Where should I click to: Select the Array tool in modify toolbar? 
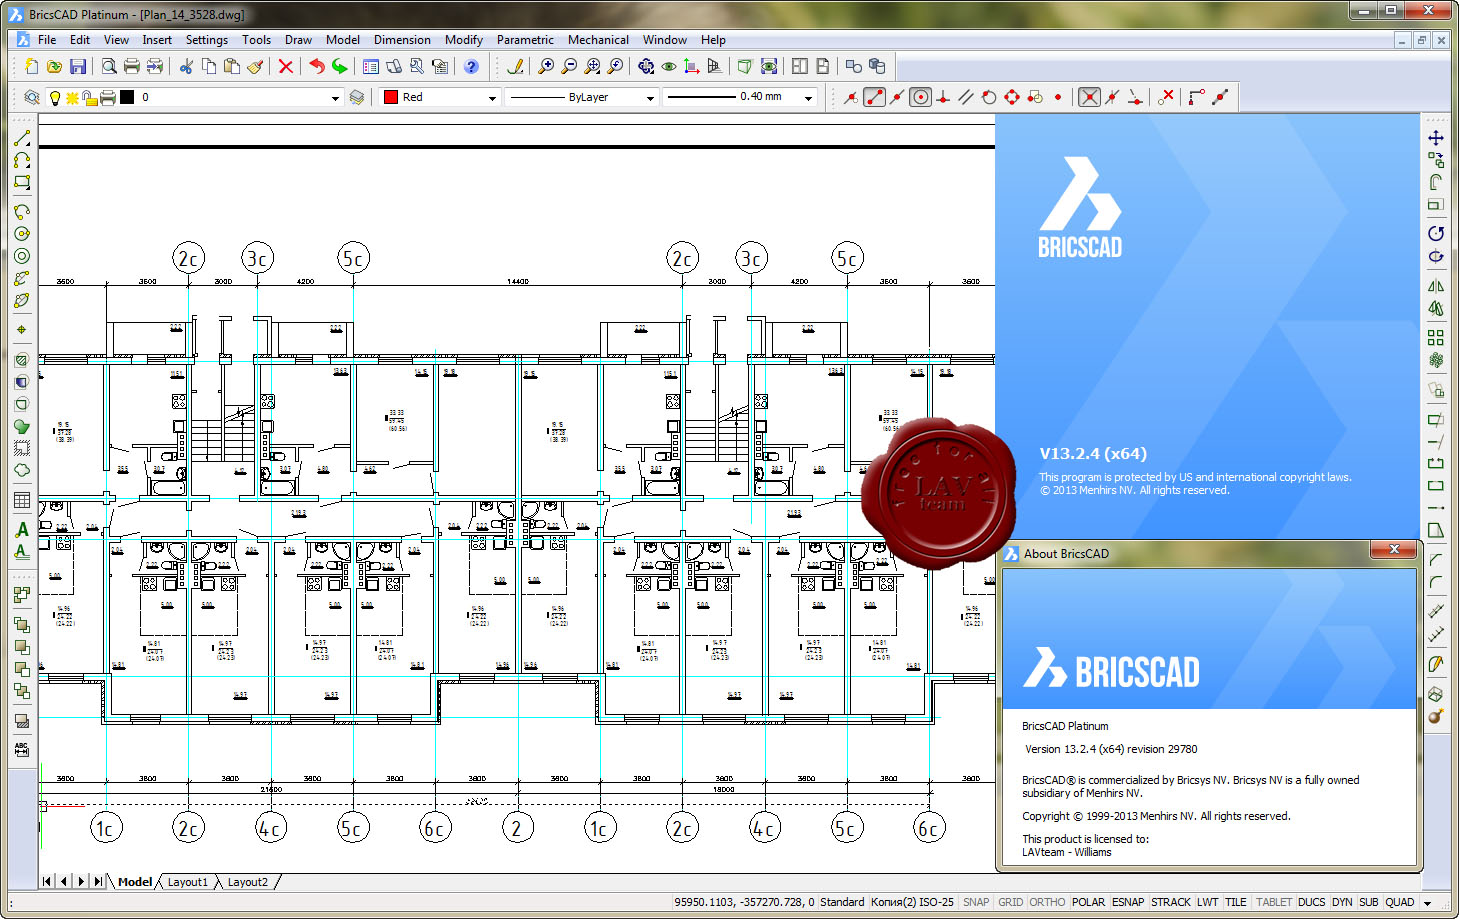click(x=1436, y=338)
